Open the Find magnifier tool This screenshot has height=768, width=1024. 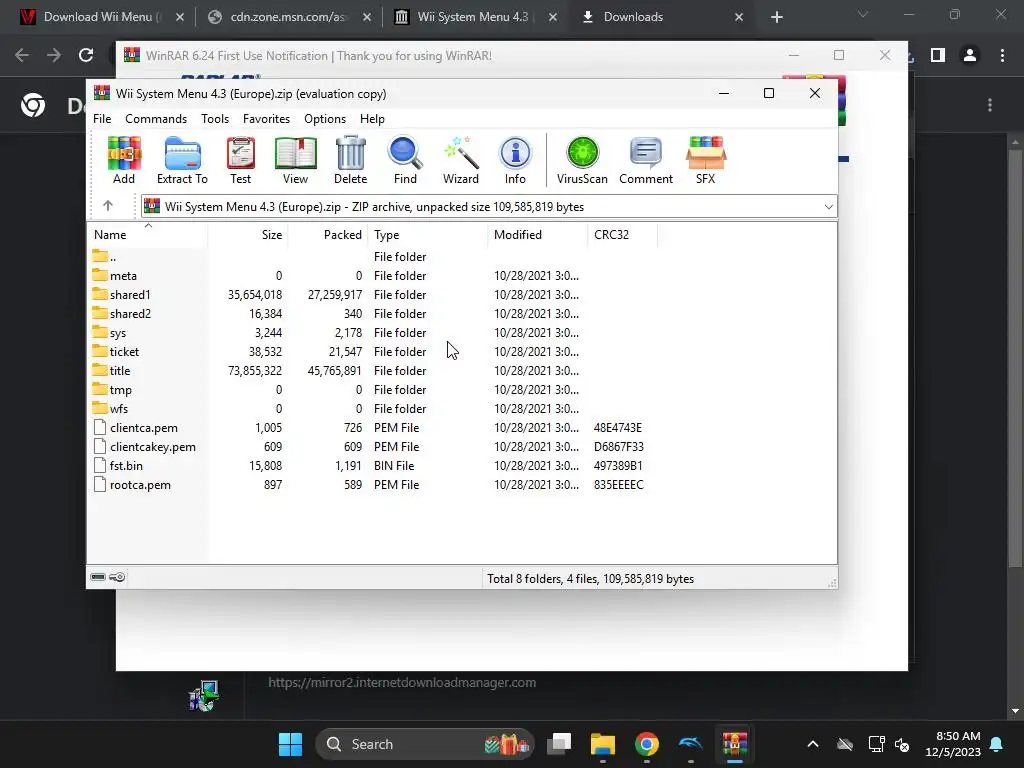(x=405, y=161)
